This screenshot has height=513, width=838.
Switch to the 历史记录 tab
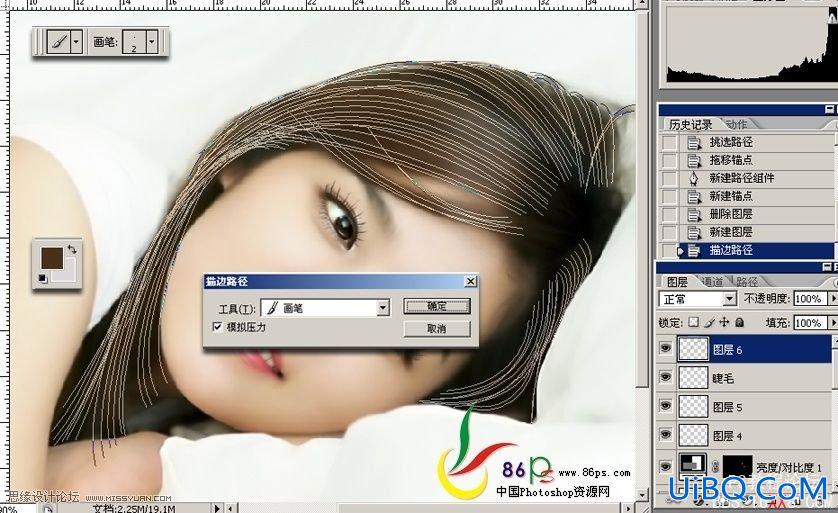click(690, 125)
